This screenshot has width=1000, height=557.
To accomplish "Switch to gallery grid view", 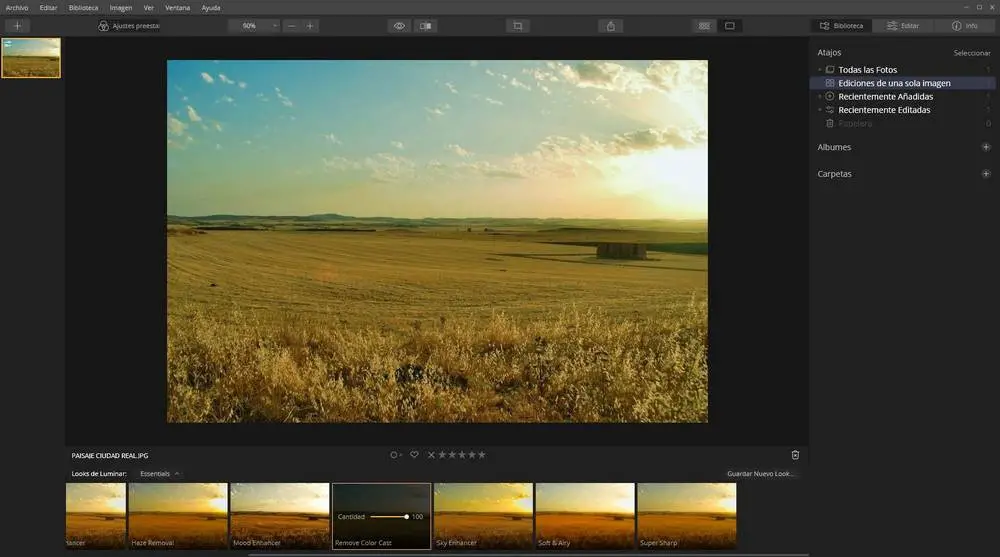I will point(704,26).
